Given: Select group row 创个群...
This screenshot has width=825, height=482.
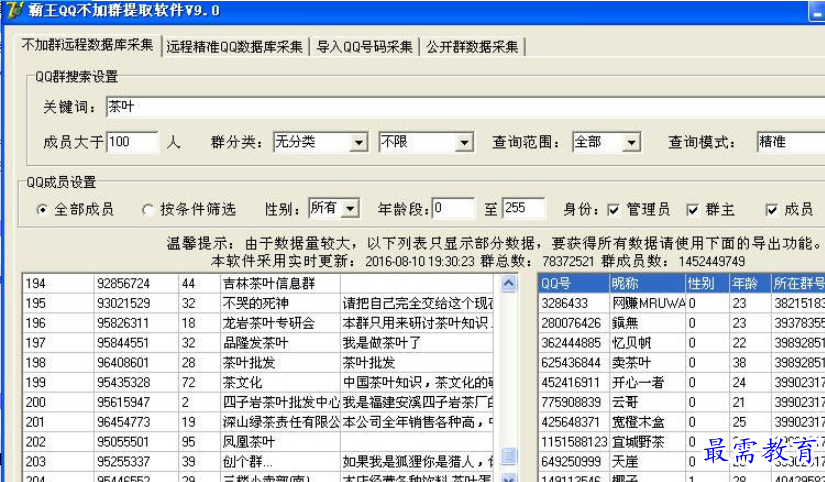Looking at the screenshot, I should (258, 461).
